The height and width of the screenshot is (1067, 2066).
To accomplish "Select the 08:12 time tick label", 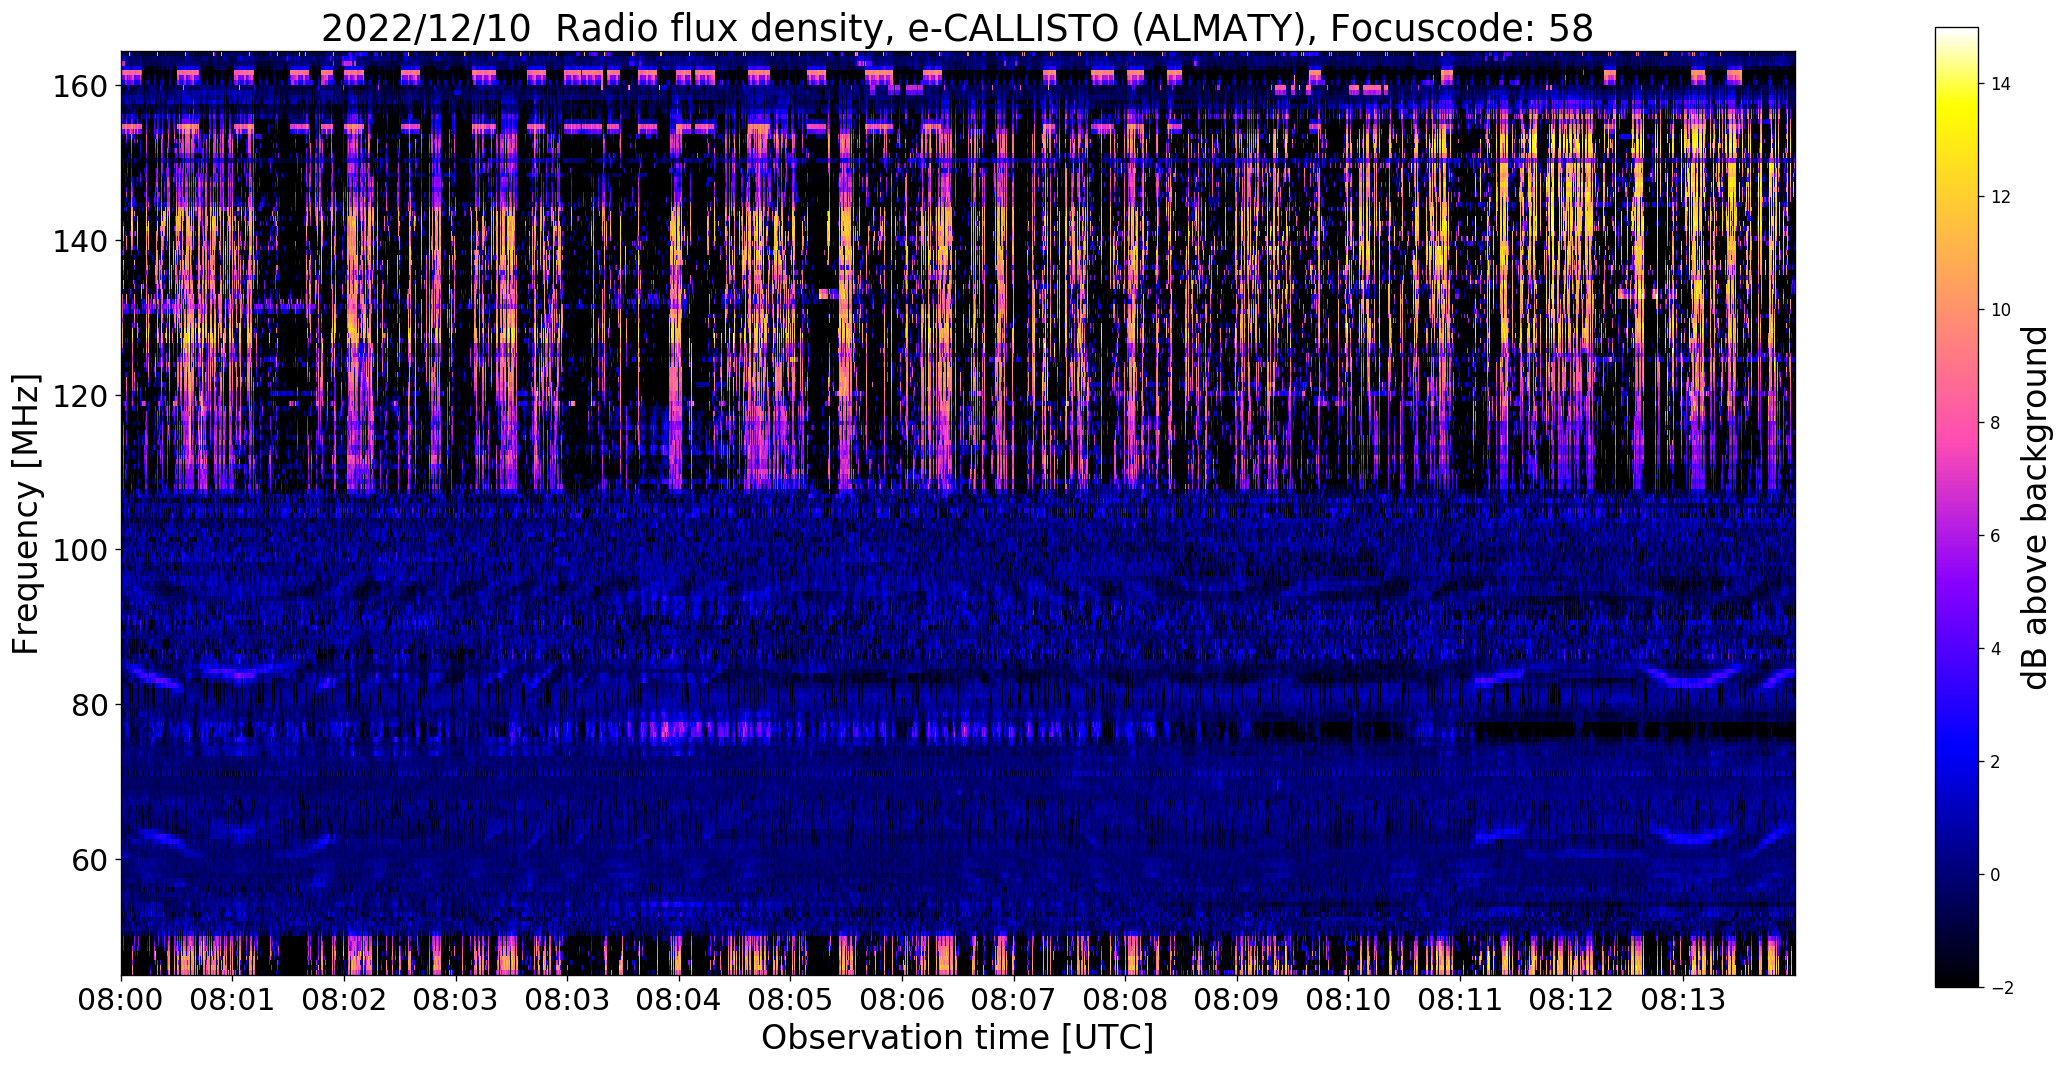I will click(x=1572, y=999).
